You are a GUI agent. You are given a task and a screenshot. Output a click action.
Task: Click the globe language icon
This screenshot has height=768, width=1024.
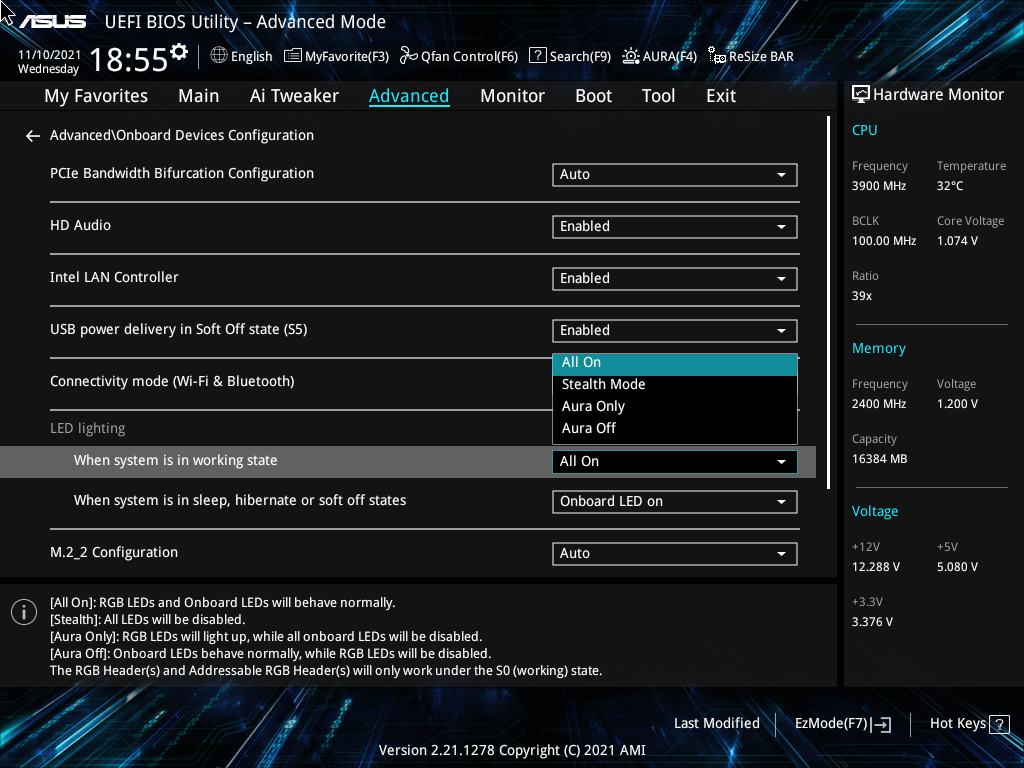tap(219, 56)
